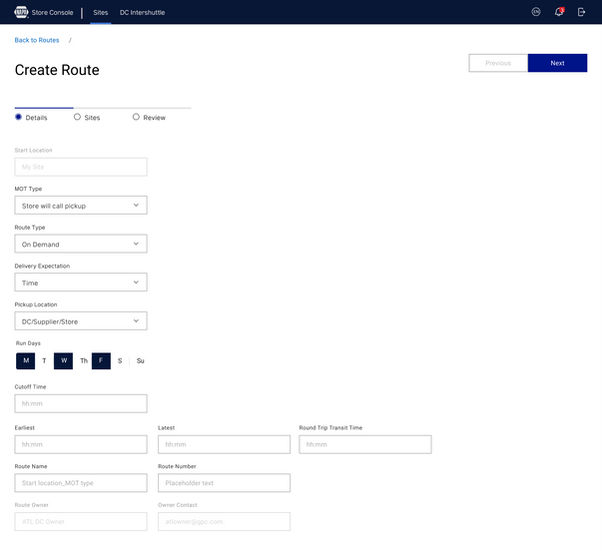The width and height of the screenshot is (602, 551).
Task: Switch to the DC Intershuttle tab
Action: 142,12
